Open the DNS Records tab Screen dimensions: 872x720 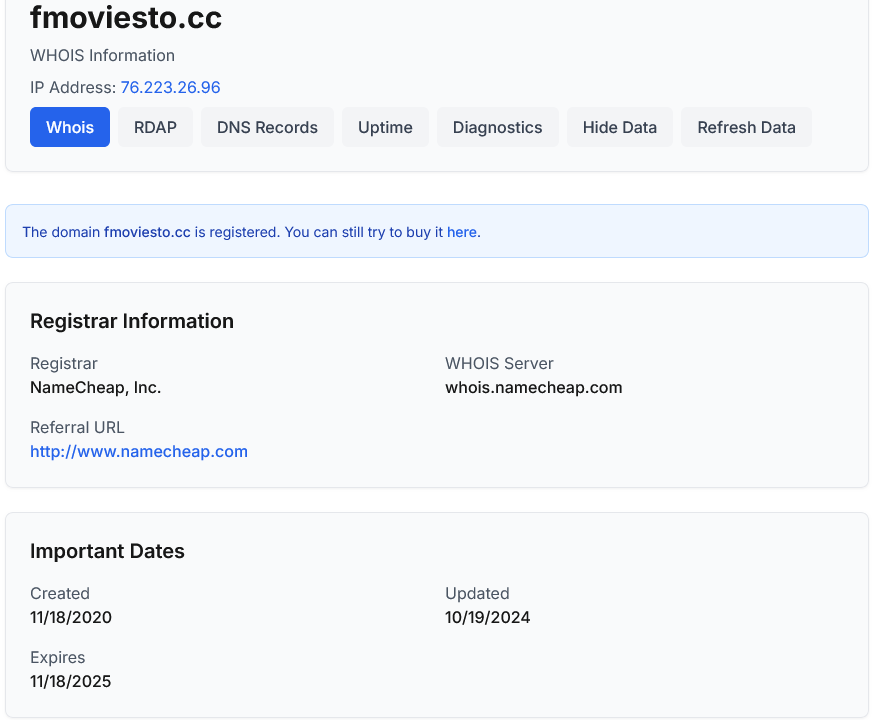click(267, 127)
